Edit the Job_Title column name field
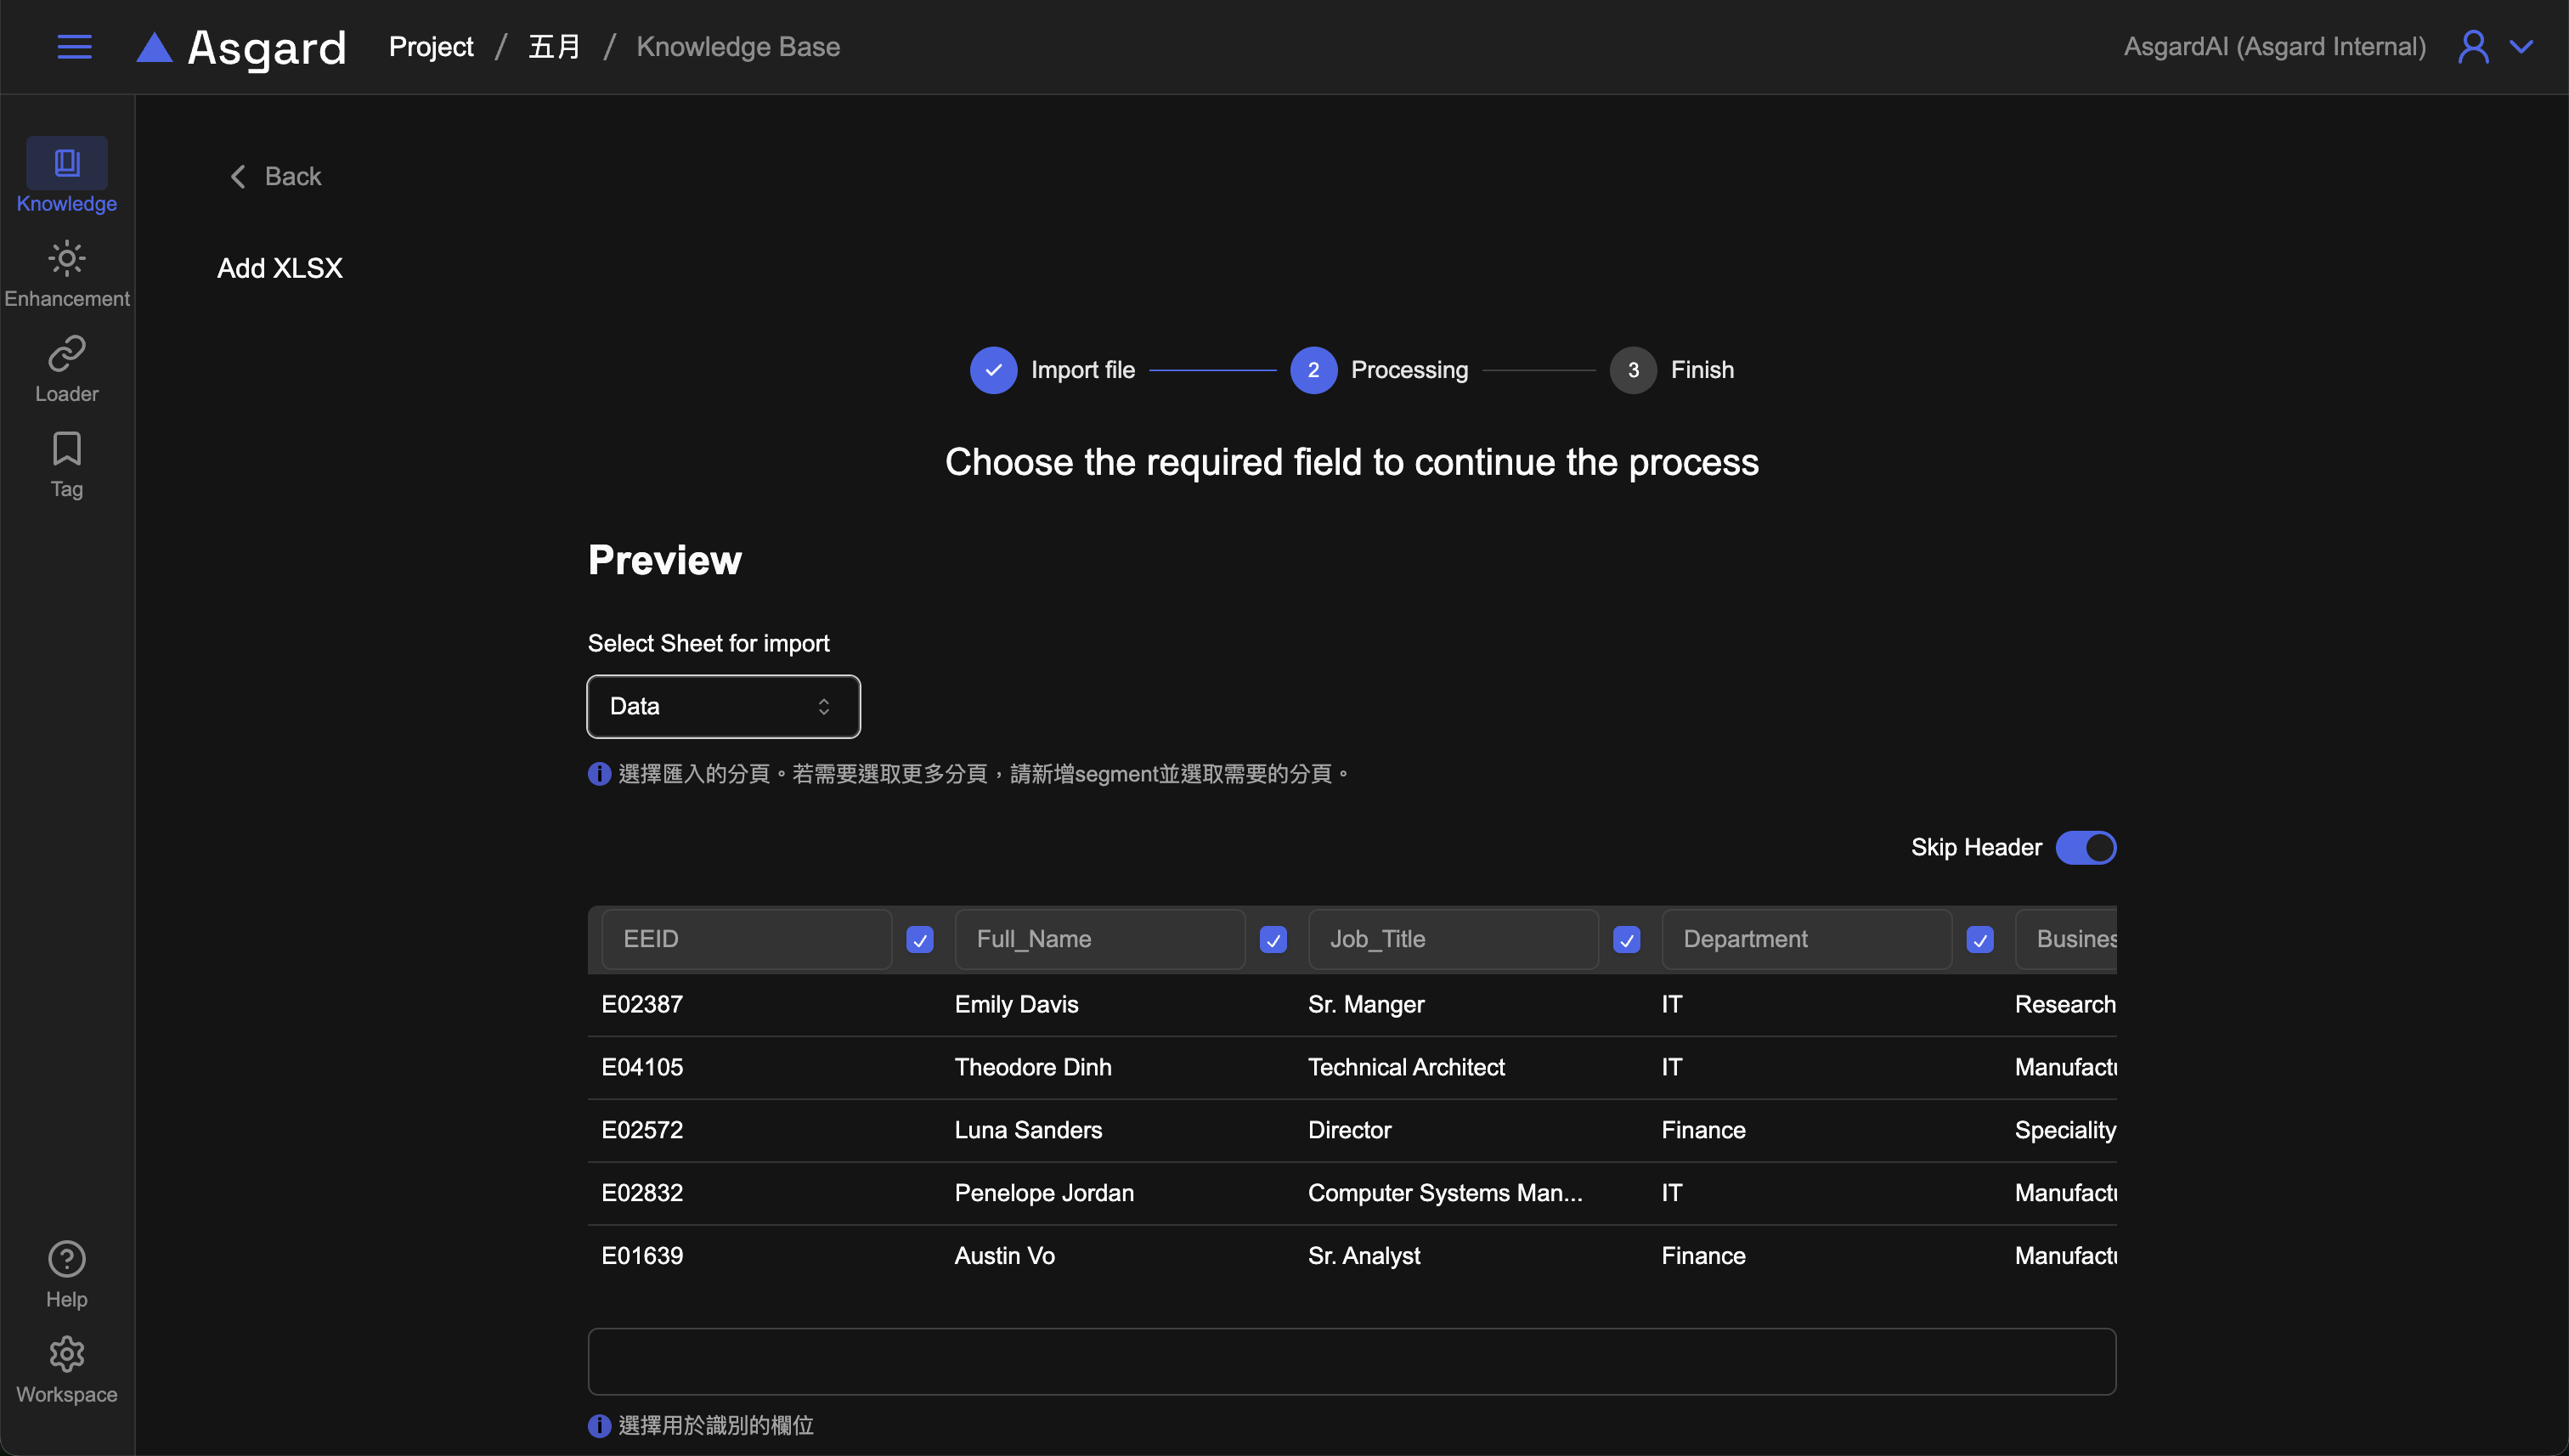2569x1456 pixels. pyautogui.click(x=1452, y=939)
